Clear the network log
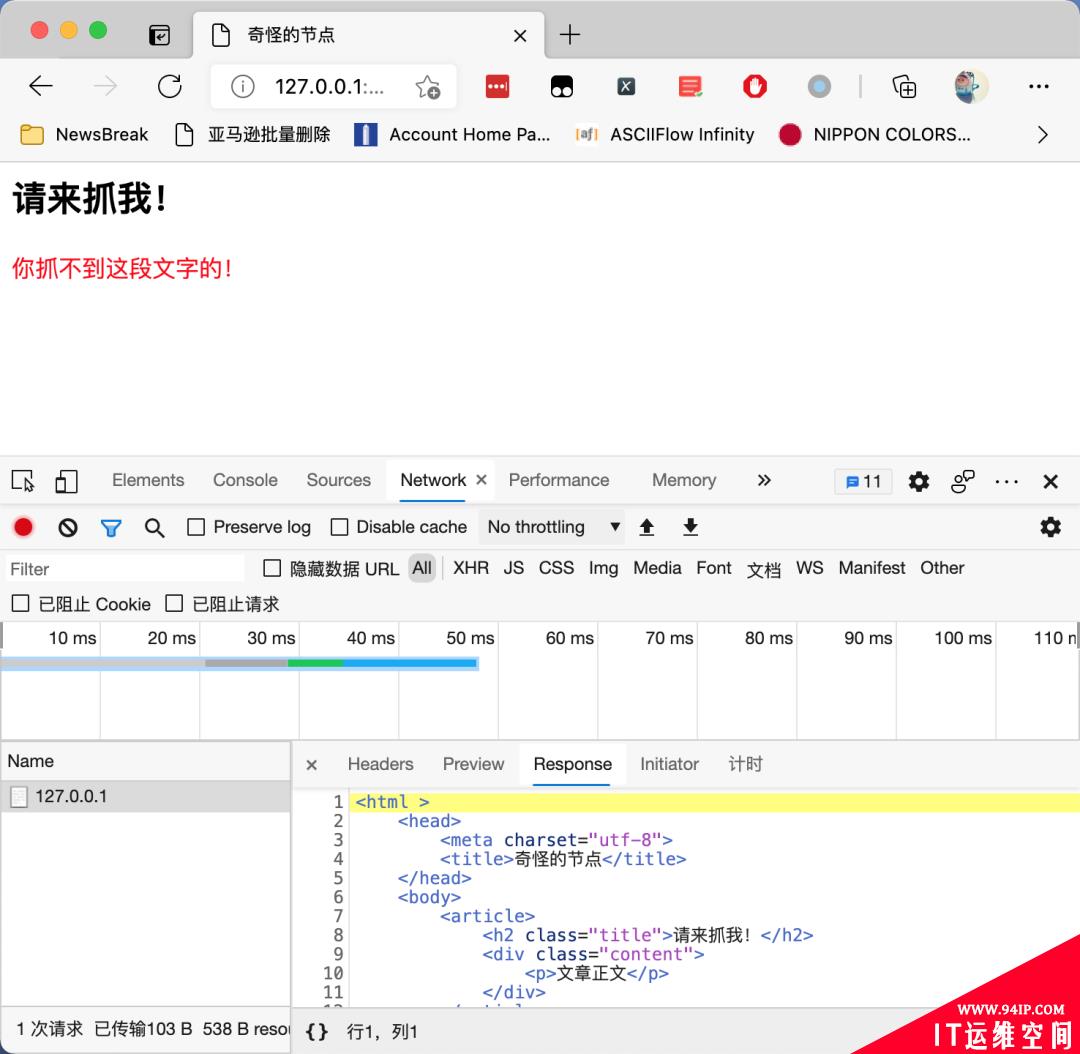Viewport: 1080px width, 1054px height. click(68, 528)
